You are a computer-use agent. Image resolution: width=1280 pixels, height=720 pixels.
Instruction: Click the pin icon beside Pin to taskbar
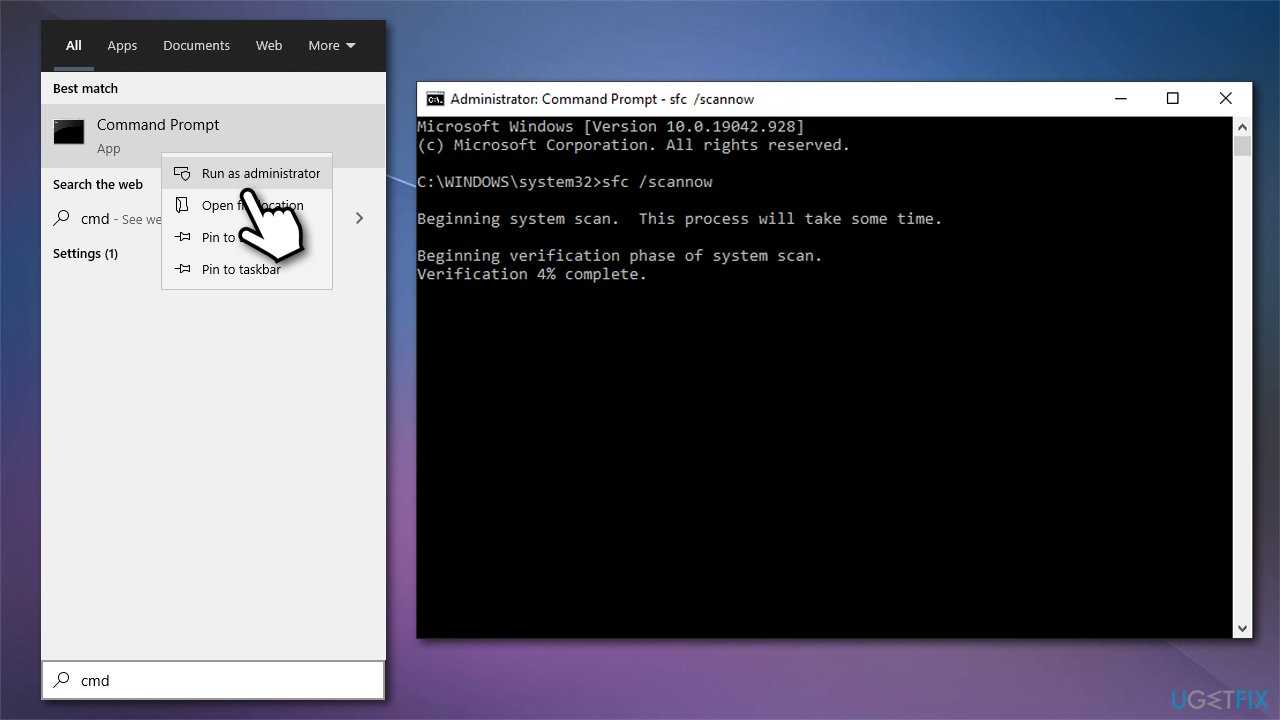[x=182, y=269]
